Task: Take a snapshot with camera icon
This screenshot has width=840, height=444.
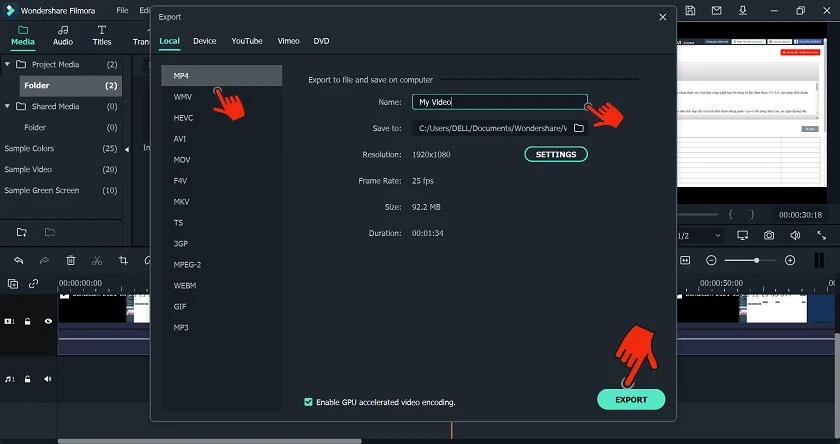Action: 769,236
